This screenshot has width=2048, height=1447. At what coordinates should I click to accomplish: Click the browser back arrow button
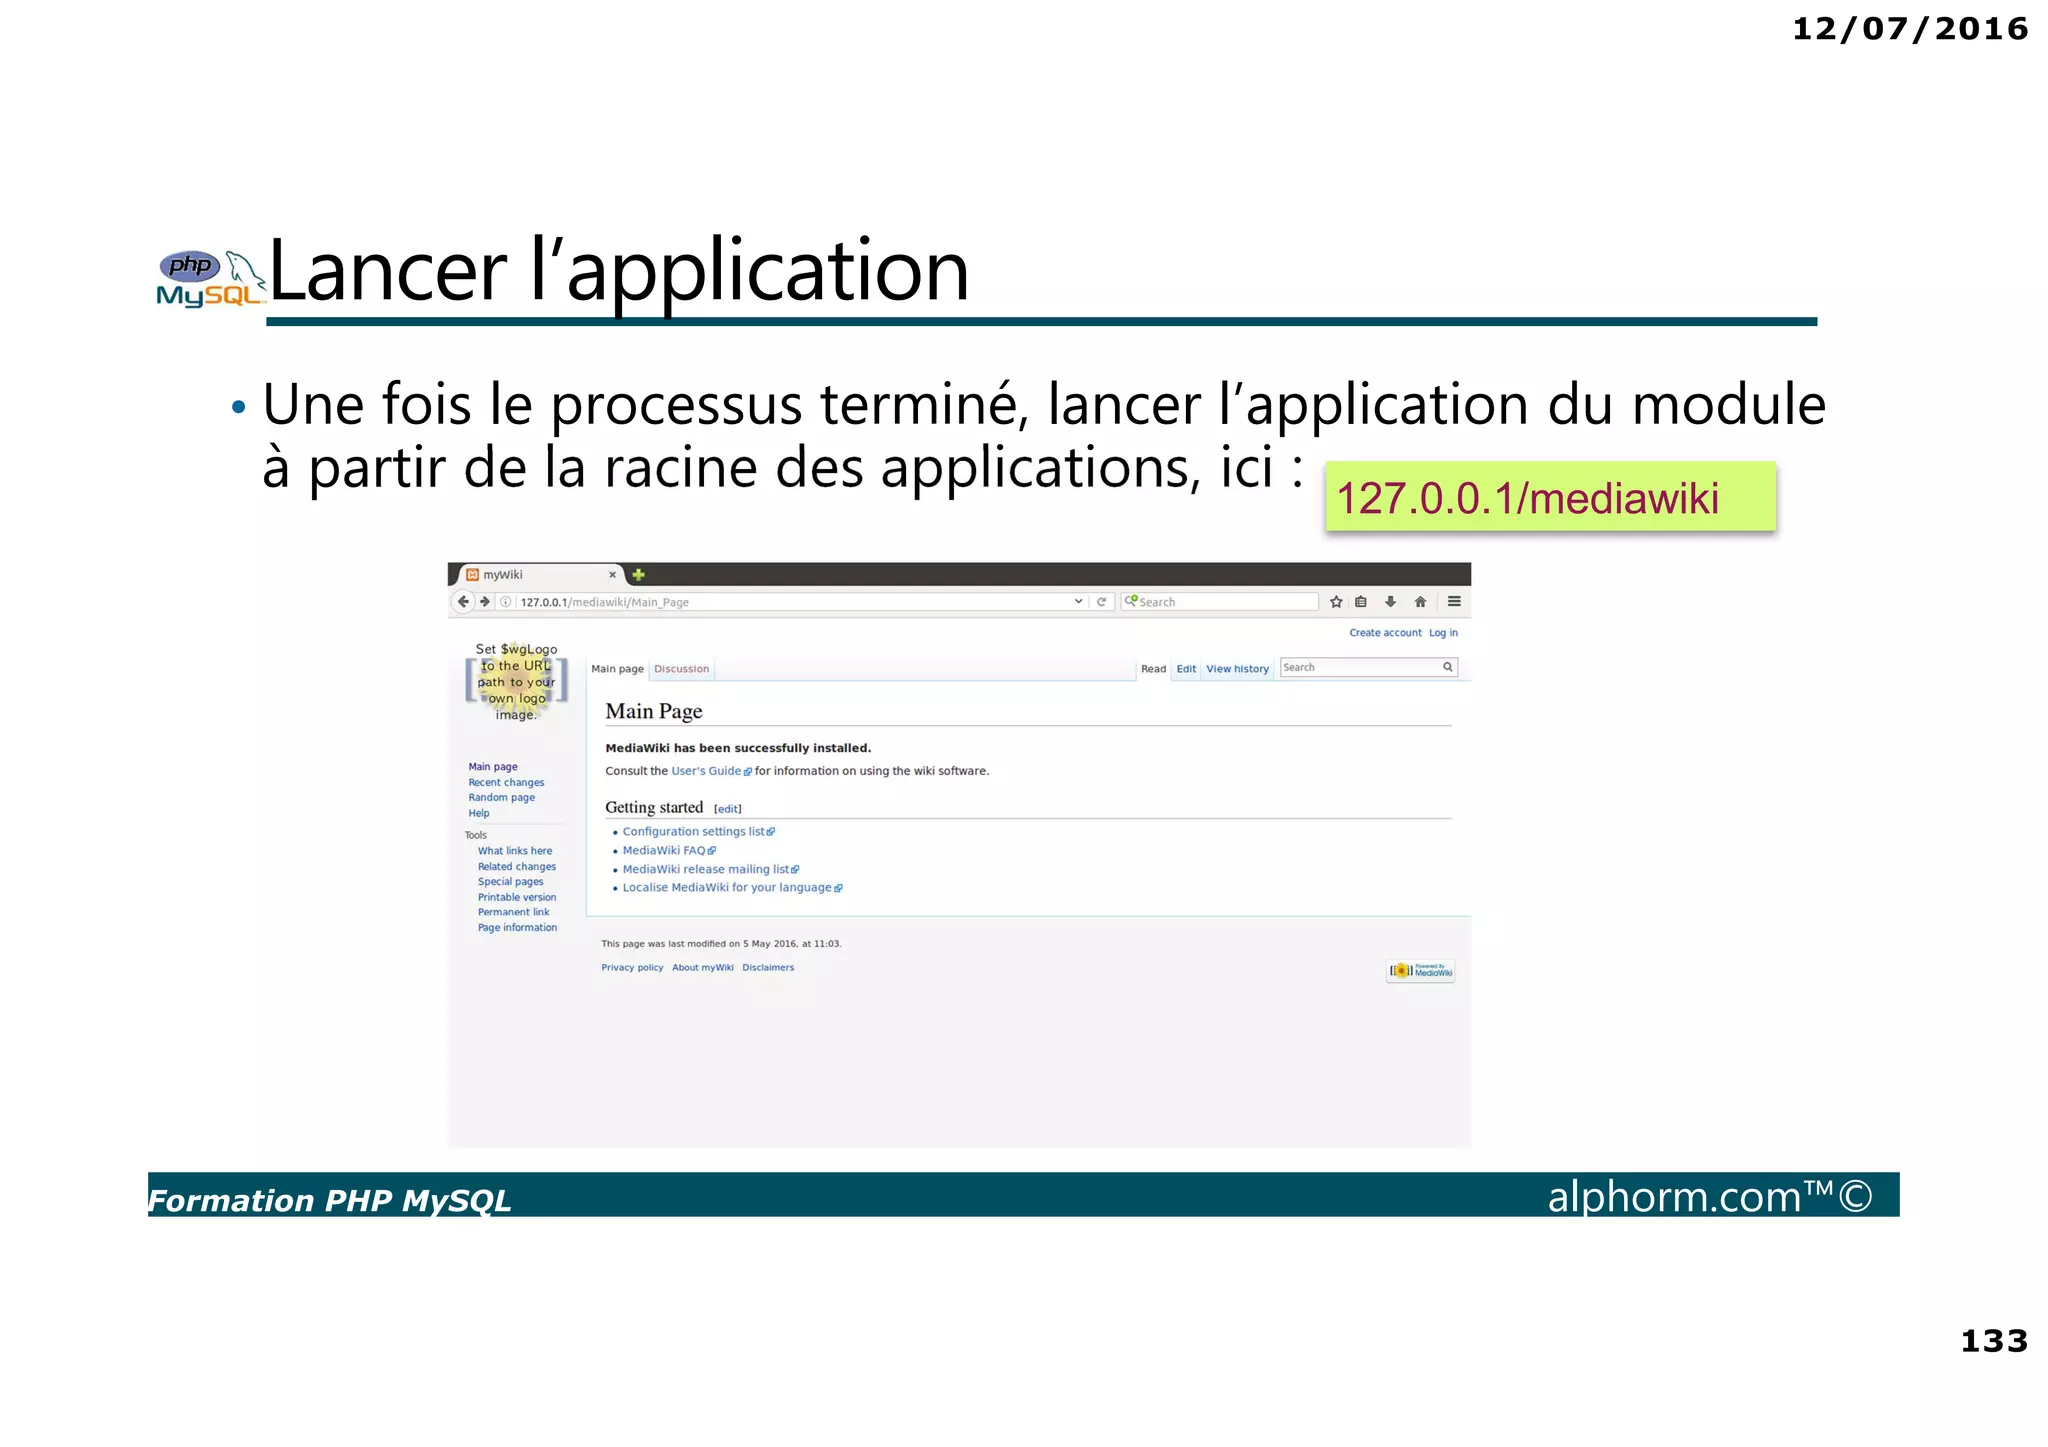click(463, 601)
